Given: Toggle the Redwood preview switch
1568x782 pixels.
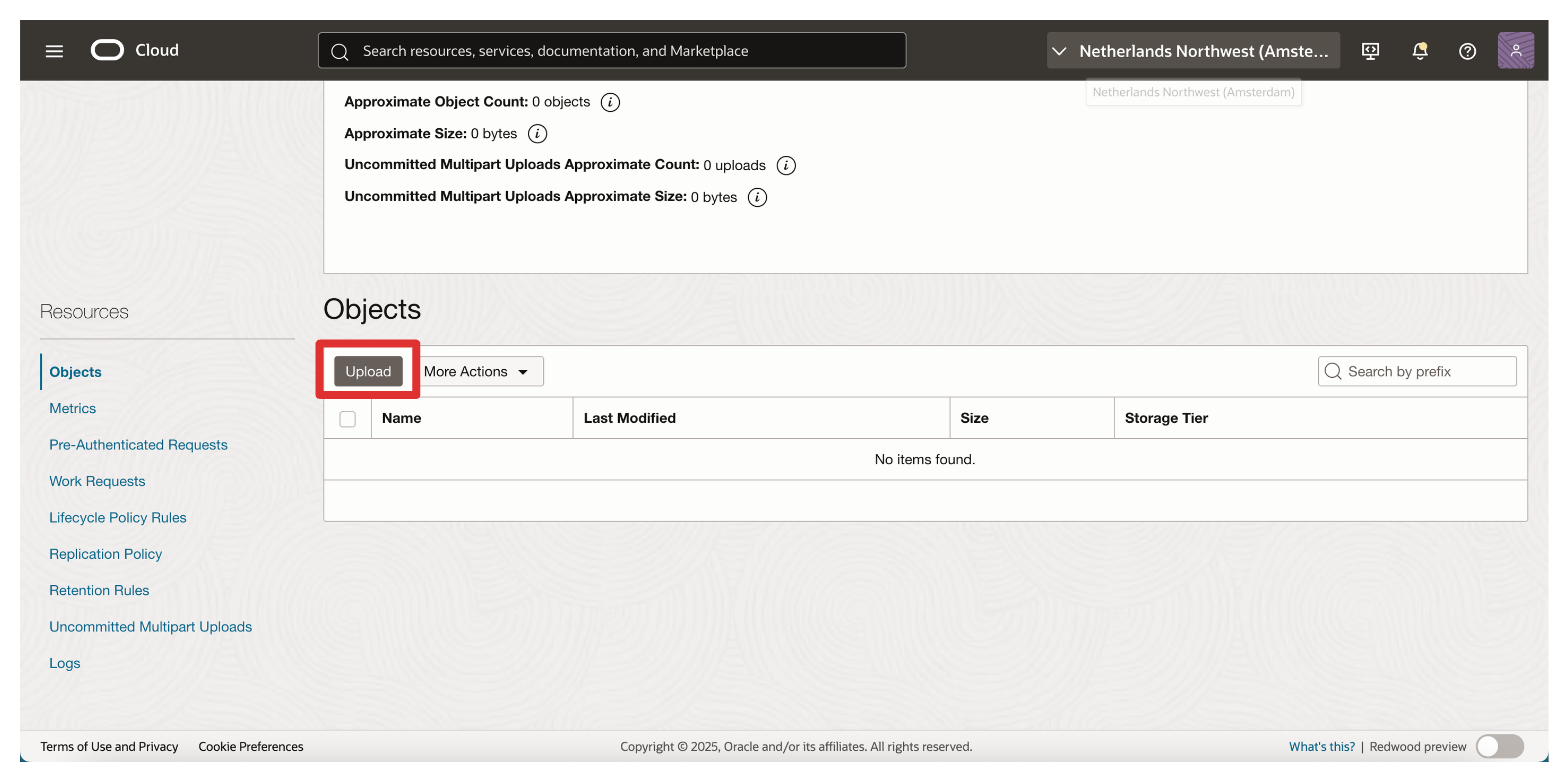Looking at the screenshot, I should click(x=1499, y=746).
